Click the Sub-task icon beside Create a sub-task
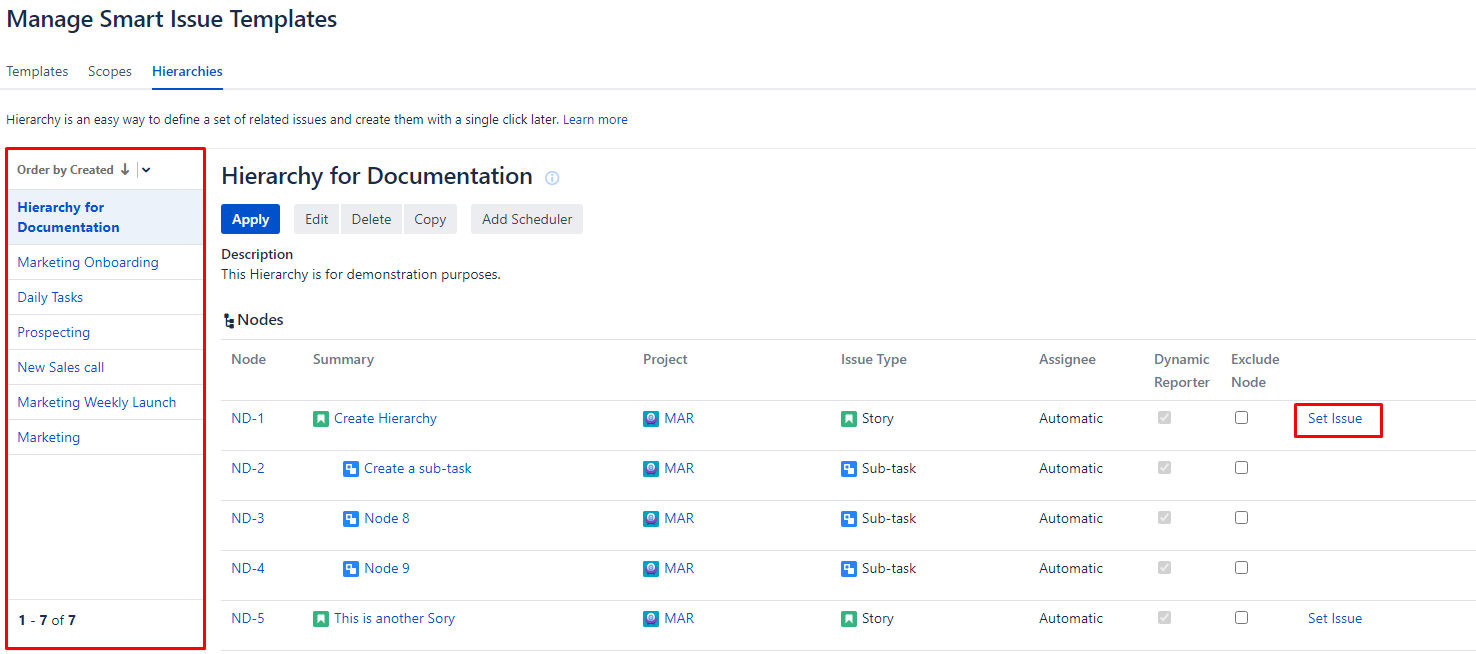 click(x=350, y=469)
